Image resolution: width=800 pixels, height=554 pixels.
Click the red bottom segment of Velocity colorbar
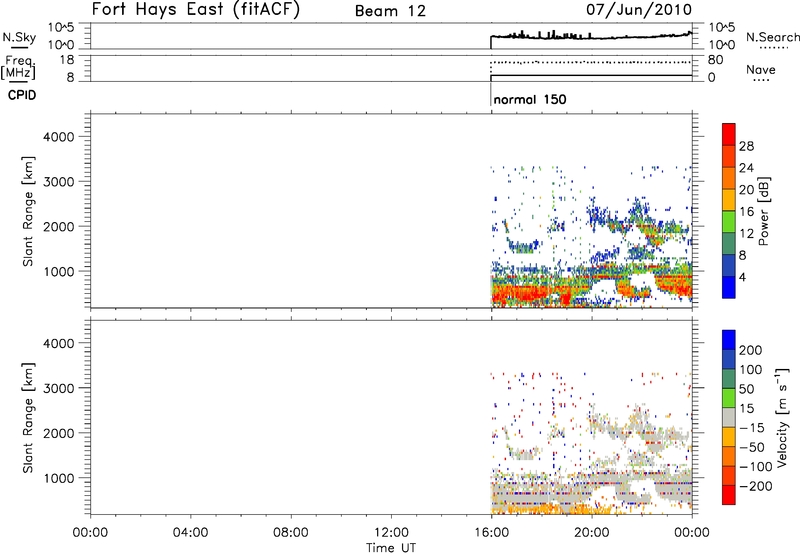point(729,495)
